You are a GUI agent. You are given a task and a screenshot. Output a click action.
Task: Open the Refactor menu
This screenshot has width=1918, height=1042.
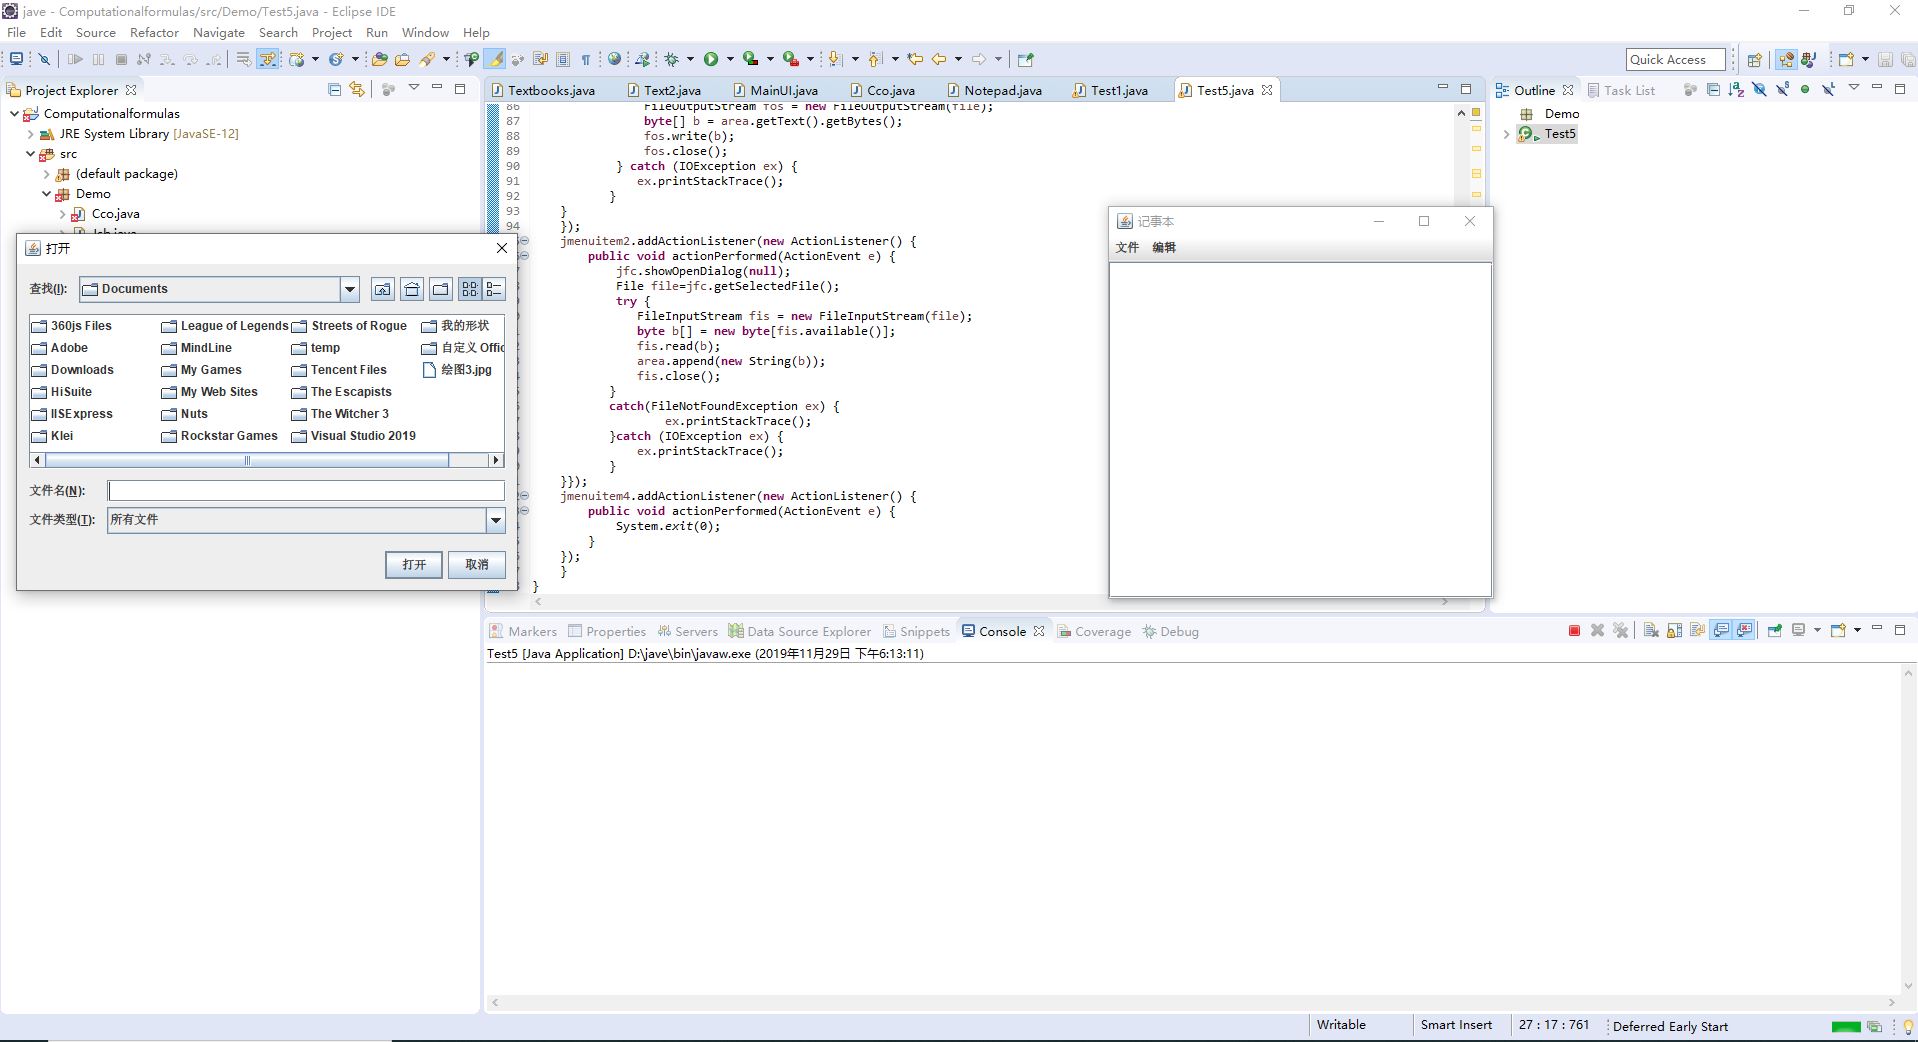coord(154,32)
